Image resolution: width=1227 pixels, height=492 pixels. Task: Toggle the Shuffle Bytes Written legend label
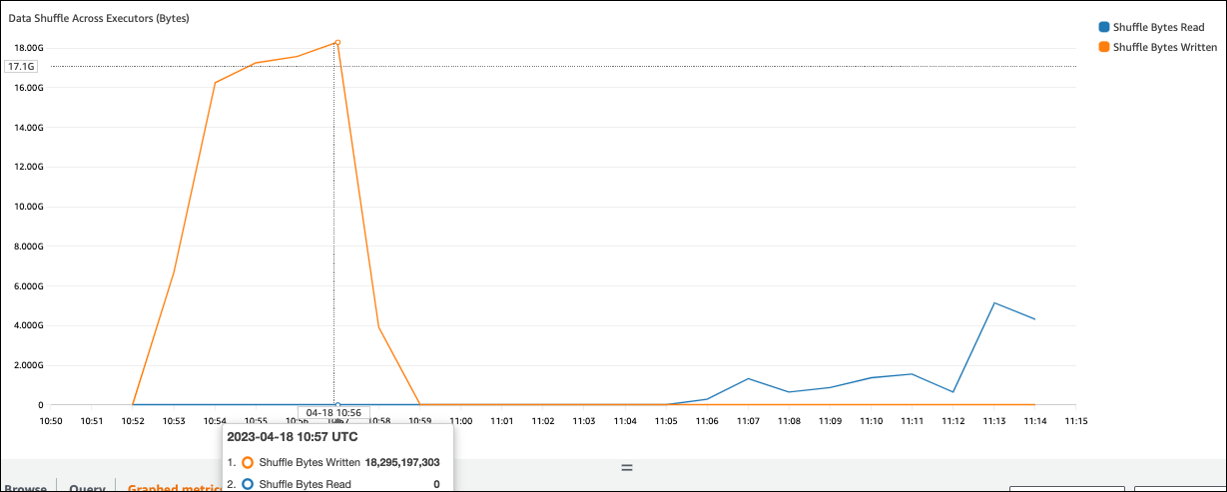1164,47
